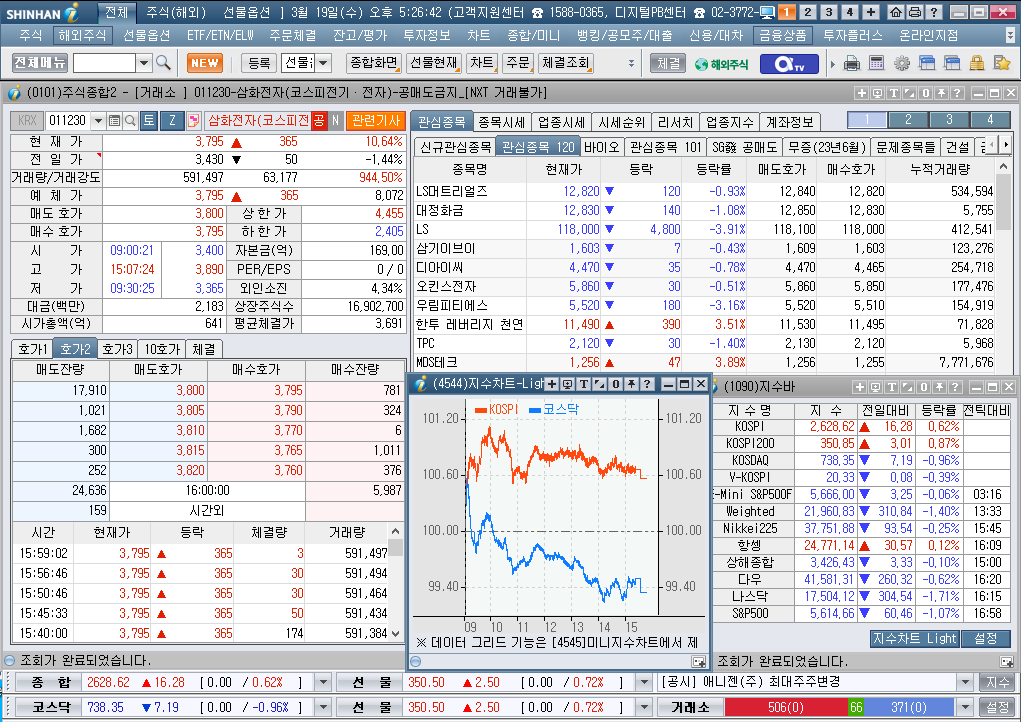Open the stock code 011230 history dropdown
Image resolution: width=1021 pixels, height=722 pixels.
(x=98, y=120)
